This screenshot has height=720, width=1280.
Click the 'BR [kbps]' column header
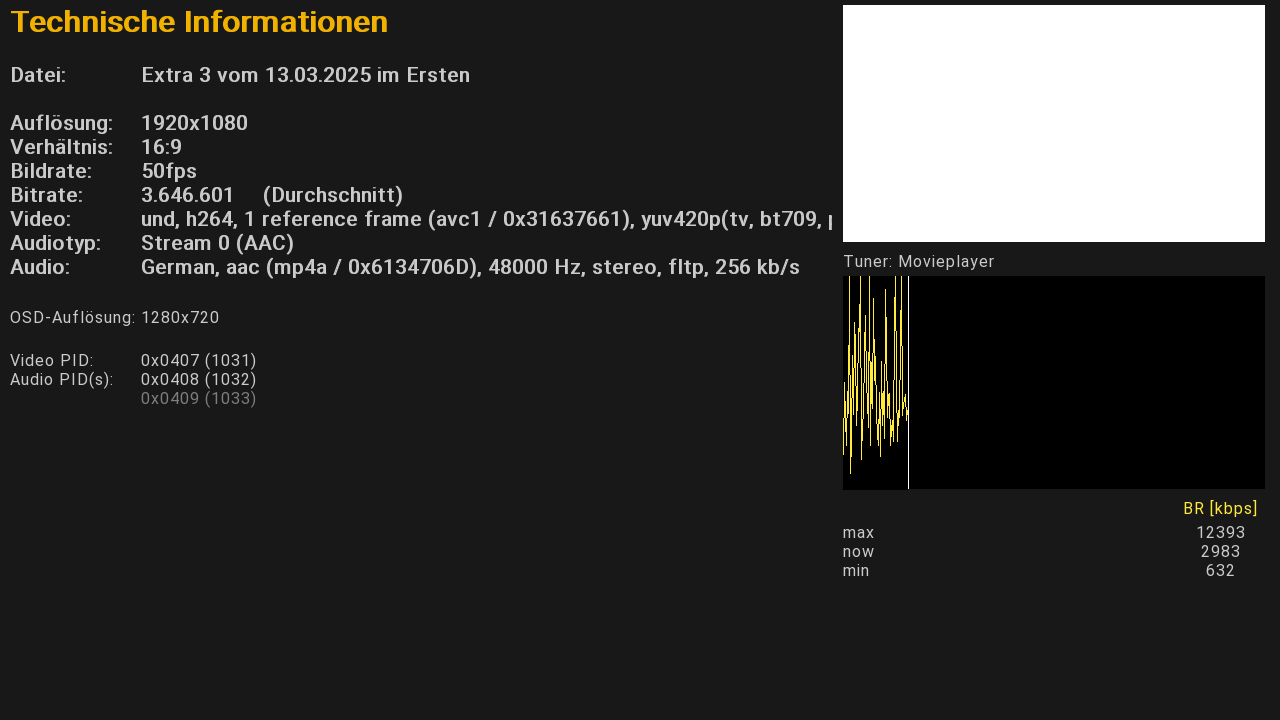click(x=1219, y=508)
